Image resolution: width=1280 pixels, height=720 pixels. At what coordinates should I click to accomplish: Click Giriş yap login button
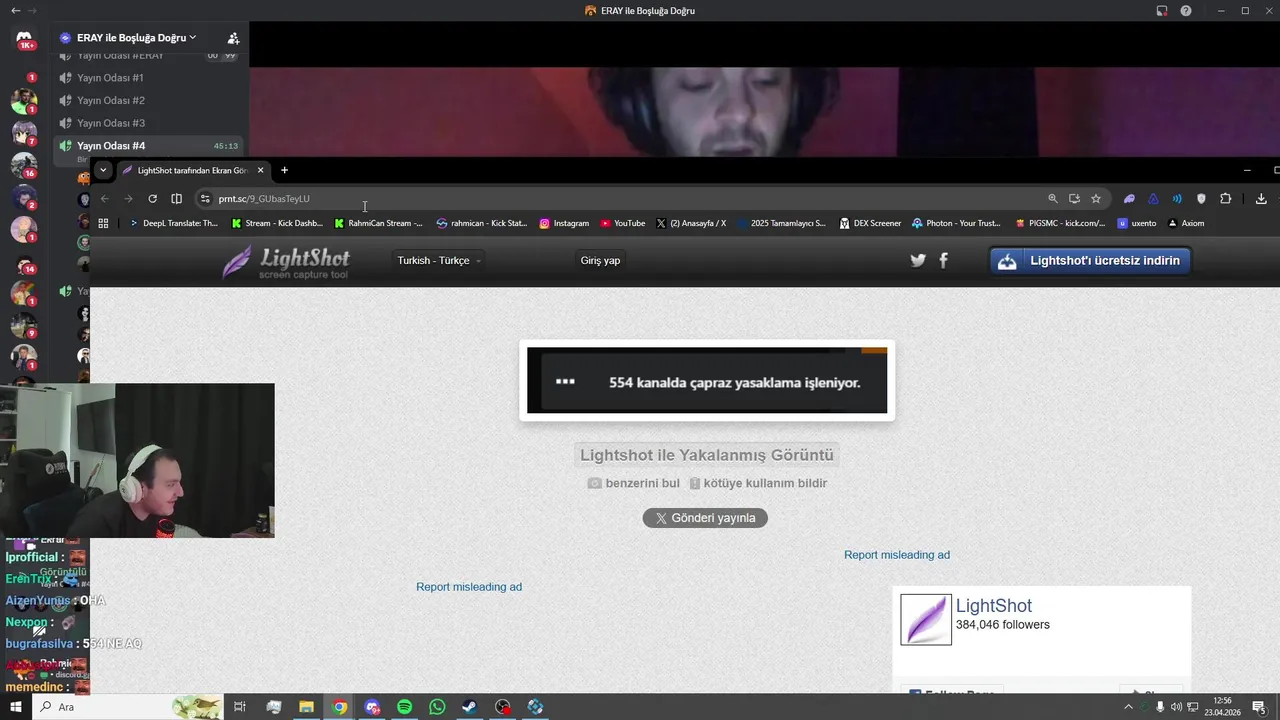(x=600, y=261)
